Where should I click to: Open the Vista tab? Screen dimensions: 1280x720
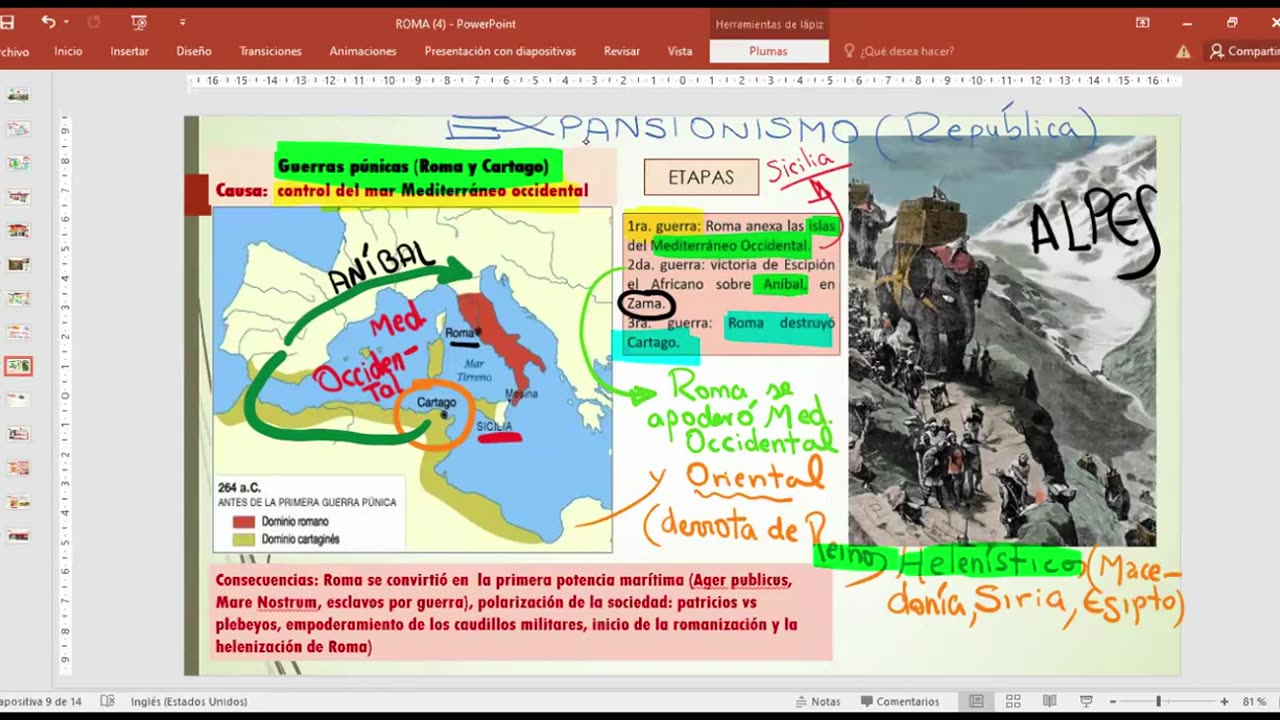680,51
